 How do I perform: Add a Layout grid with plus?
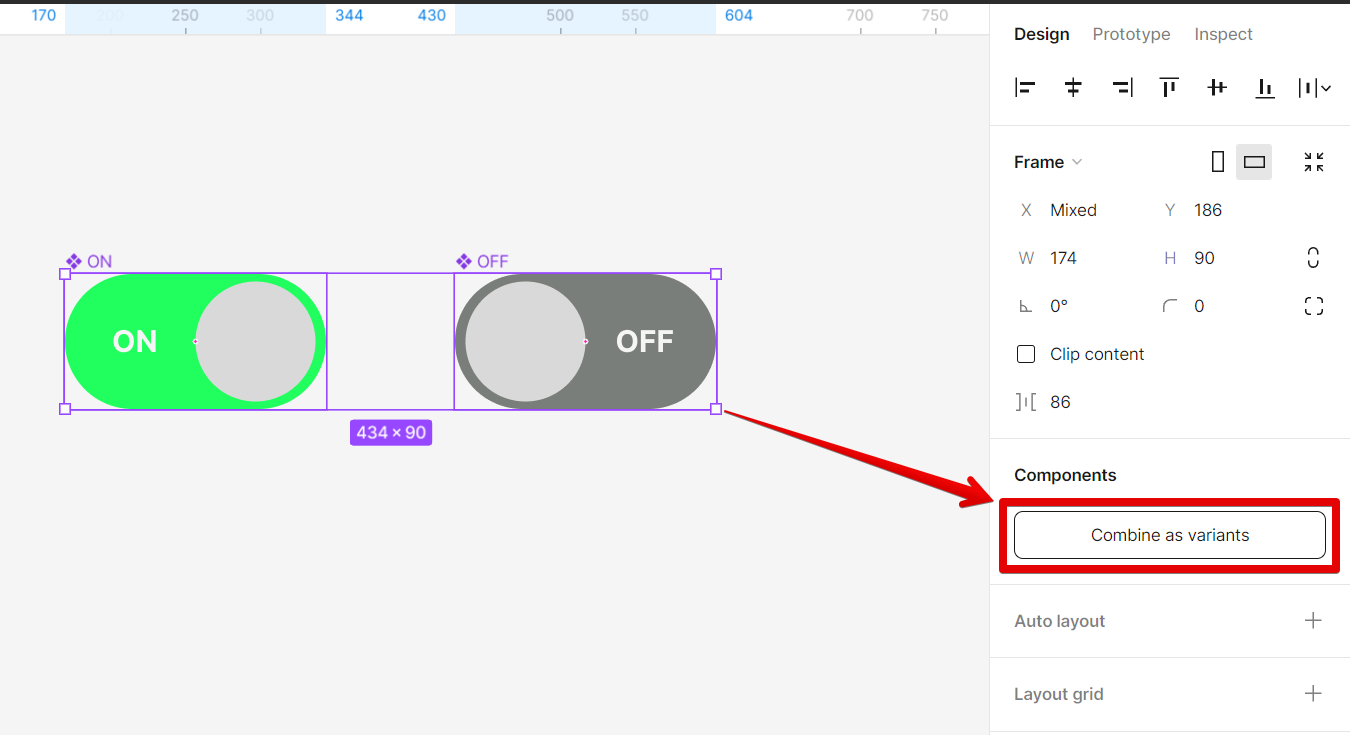pos(1313,694)
